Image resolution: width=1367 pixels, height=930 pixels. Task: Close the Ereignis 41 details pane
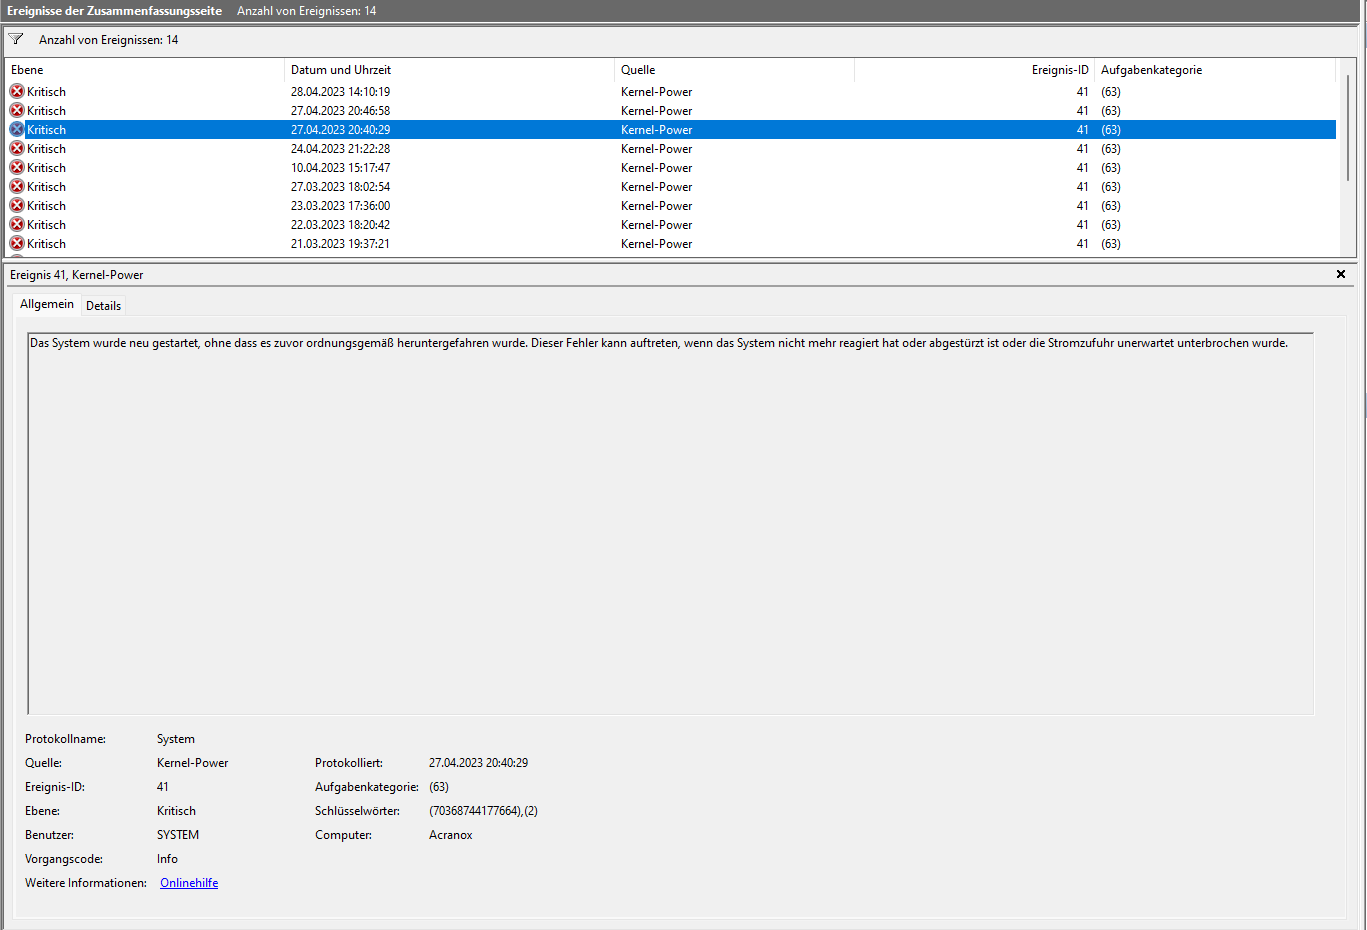[x=1341, y=274]
